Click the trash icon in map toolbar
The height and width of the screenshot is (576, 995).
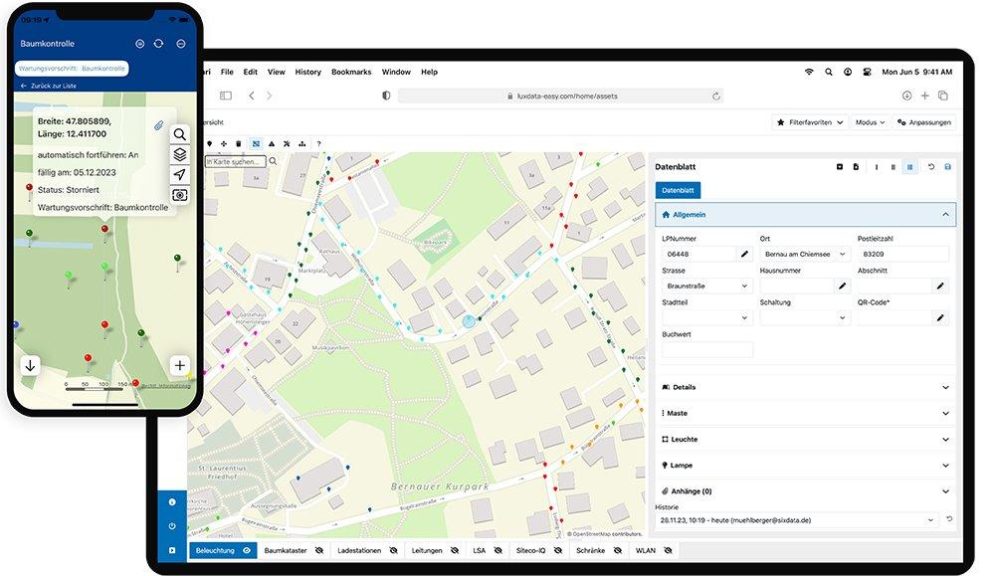coord(239,143)
